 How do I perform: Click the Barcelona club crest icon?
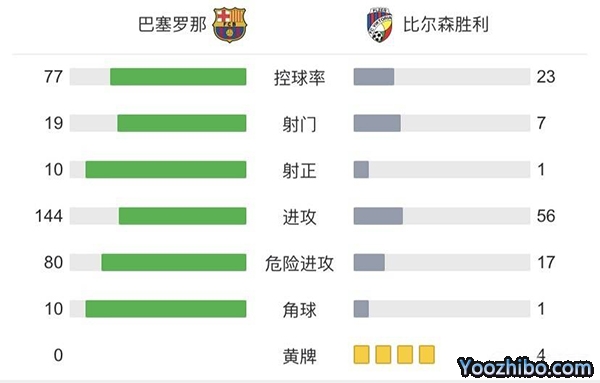coord(229,25)
